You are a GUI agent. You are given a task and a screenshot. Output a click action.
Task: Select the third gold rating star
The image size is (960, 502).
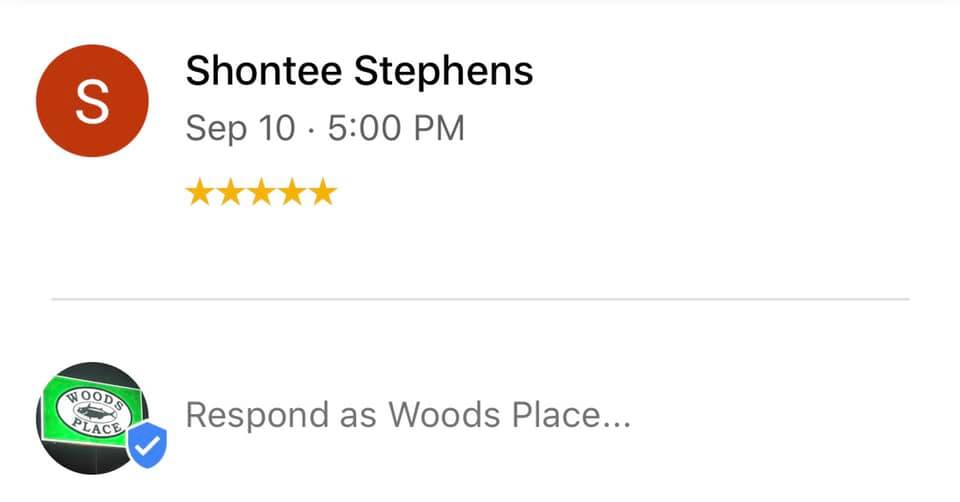tap(261, 192)
